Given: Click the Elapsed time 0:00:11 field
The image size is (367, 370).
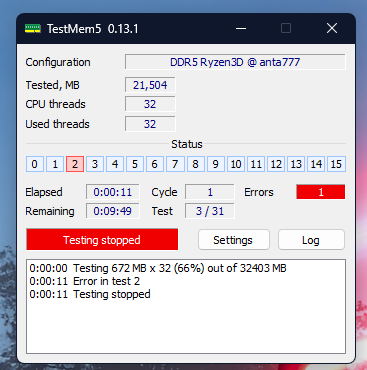Looking at the screenshot, I should pyautogui.click(x=113, y=192).
